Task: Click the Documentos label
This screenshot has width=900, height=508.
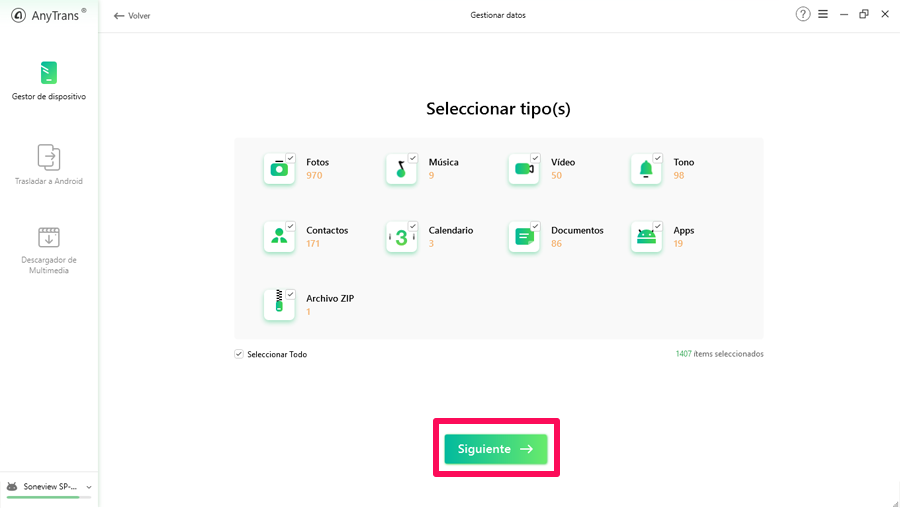Action: (577, 230)
